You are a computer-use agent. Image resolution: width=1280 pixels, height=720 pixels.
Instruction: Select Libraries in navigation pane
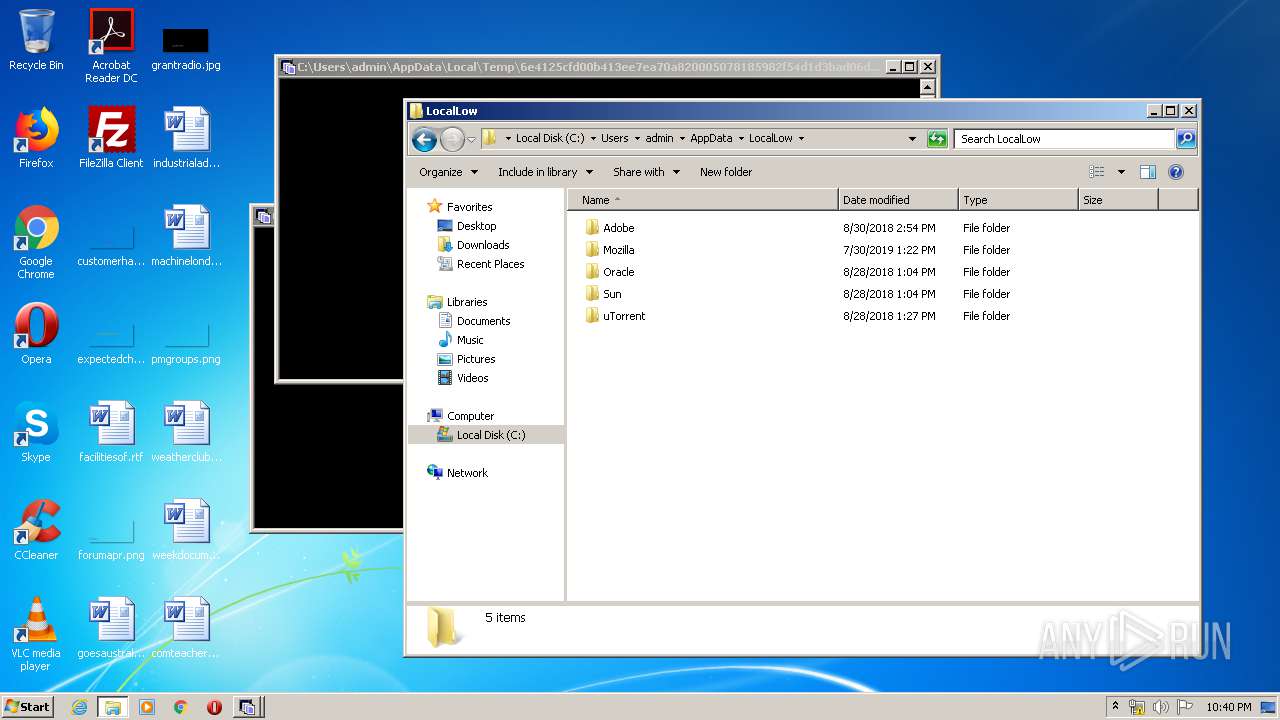pos(467,302)
